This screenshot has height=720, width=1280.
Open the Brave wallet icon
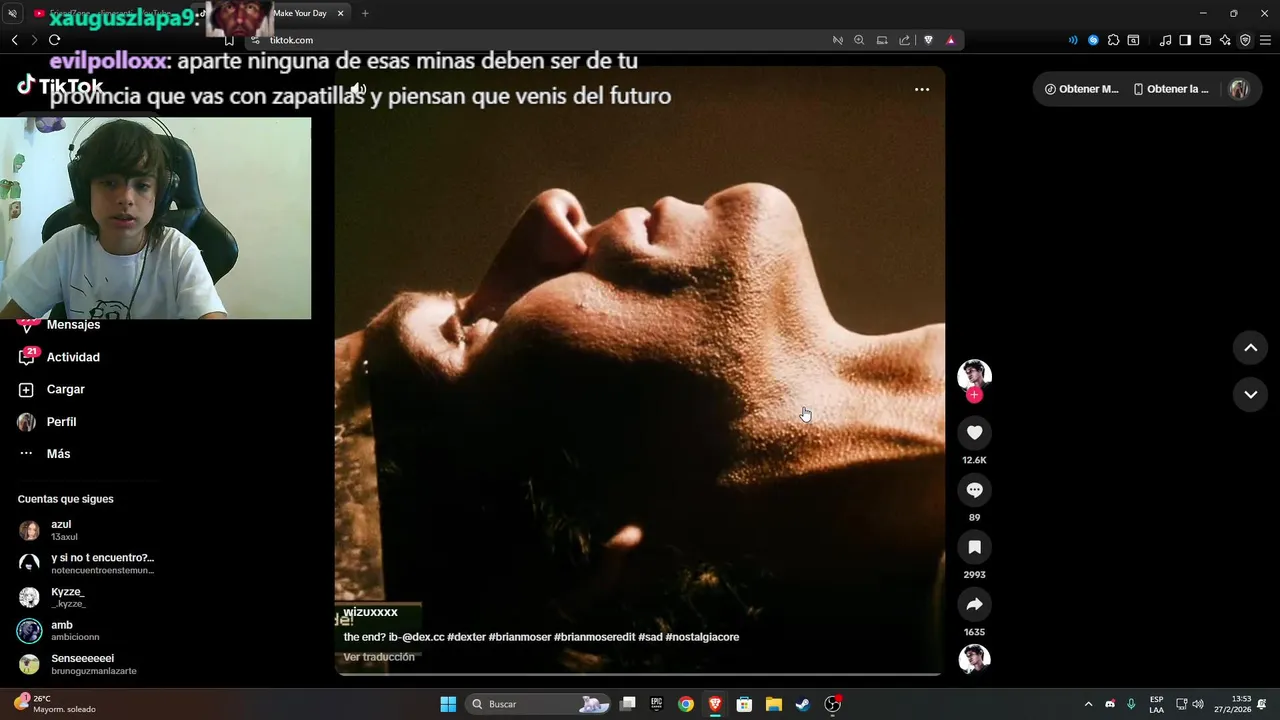click(x=1205, y=40)
